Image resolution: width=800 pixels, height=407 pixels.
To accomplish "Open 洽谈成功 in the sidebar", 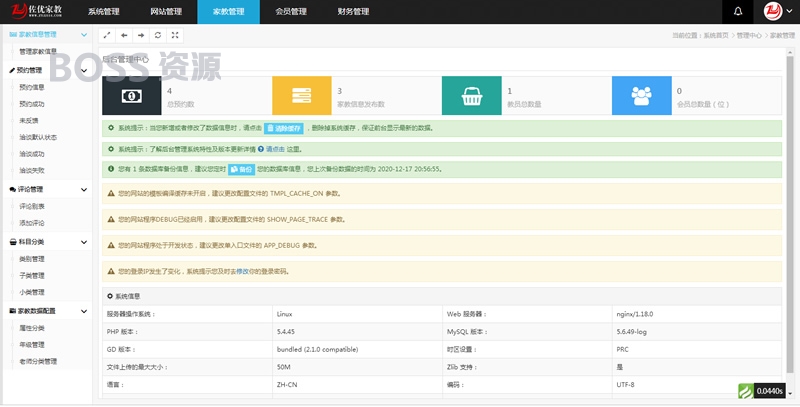I will tap(32, 154).
